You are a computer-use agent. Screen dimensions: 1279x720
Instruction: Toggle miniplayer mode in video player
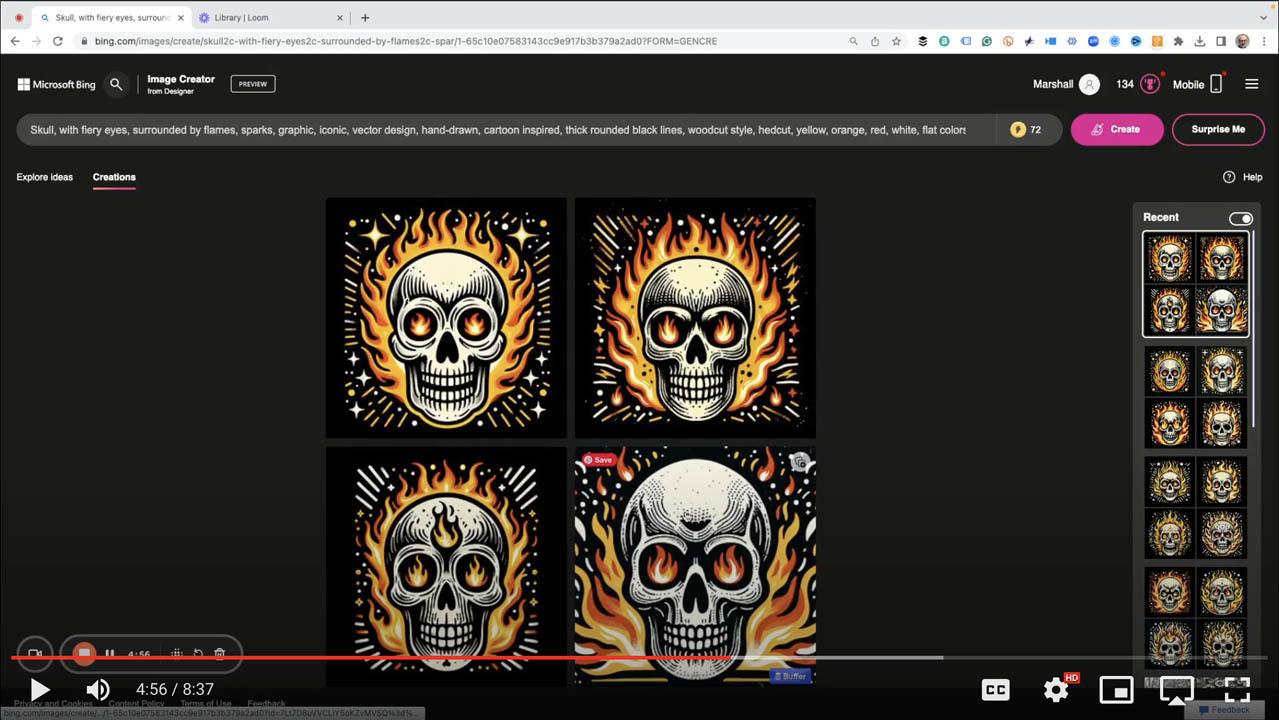point(1116,690)
